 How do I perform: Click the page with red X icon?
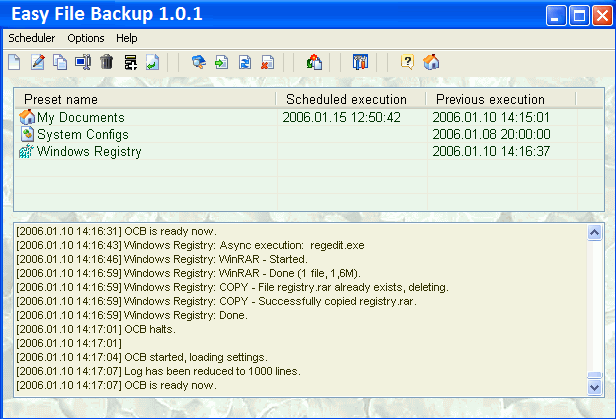click(268, 62)
